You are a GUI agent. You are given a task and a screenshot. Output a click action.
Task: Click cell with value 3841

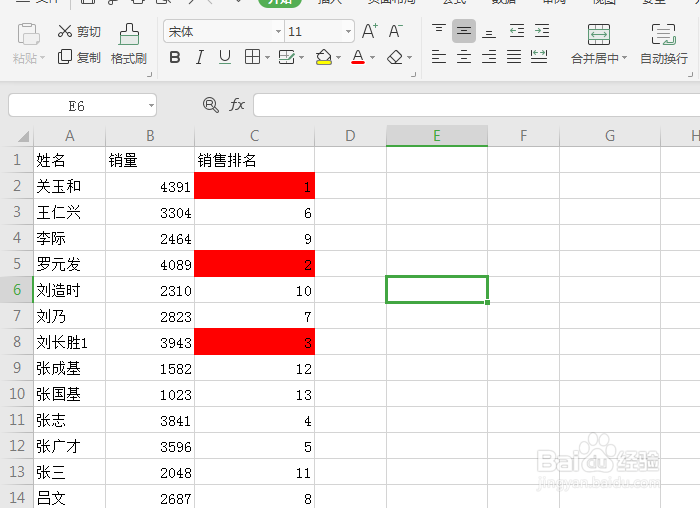tap(150, 421)
